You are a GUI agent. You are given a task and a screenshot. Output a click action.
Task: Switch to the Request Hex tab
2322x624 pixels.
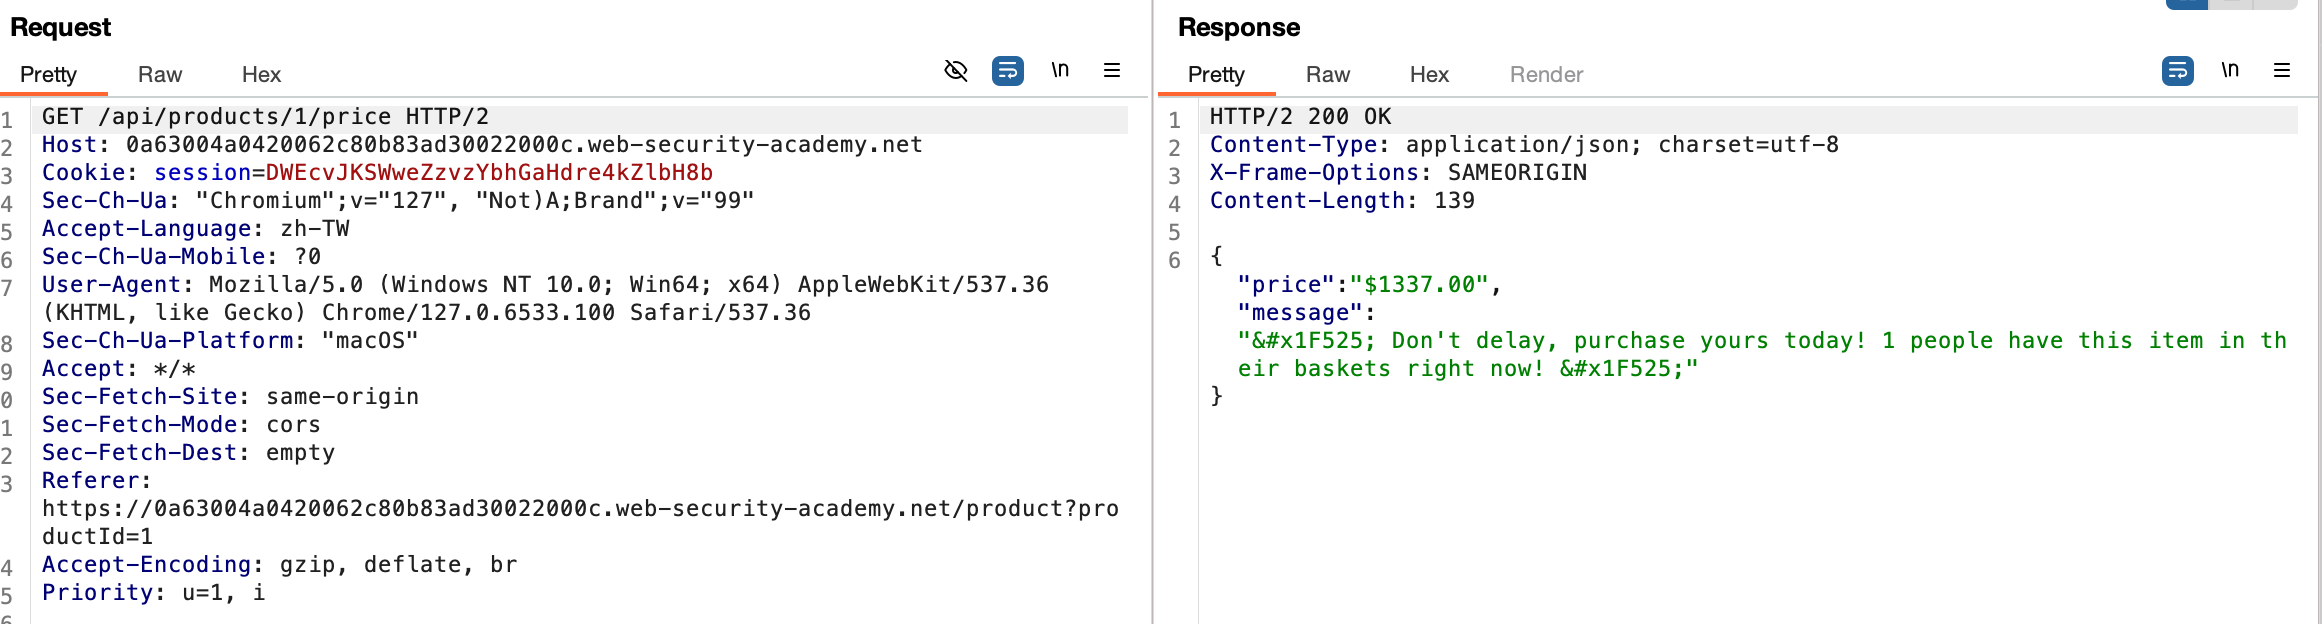pyautogui.click(x=261, y=75)
